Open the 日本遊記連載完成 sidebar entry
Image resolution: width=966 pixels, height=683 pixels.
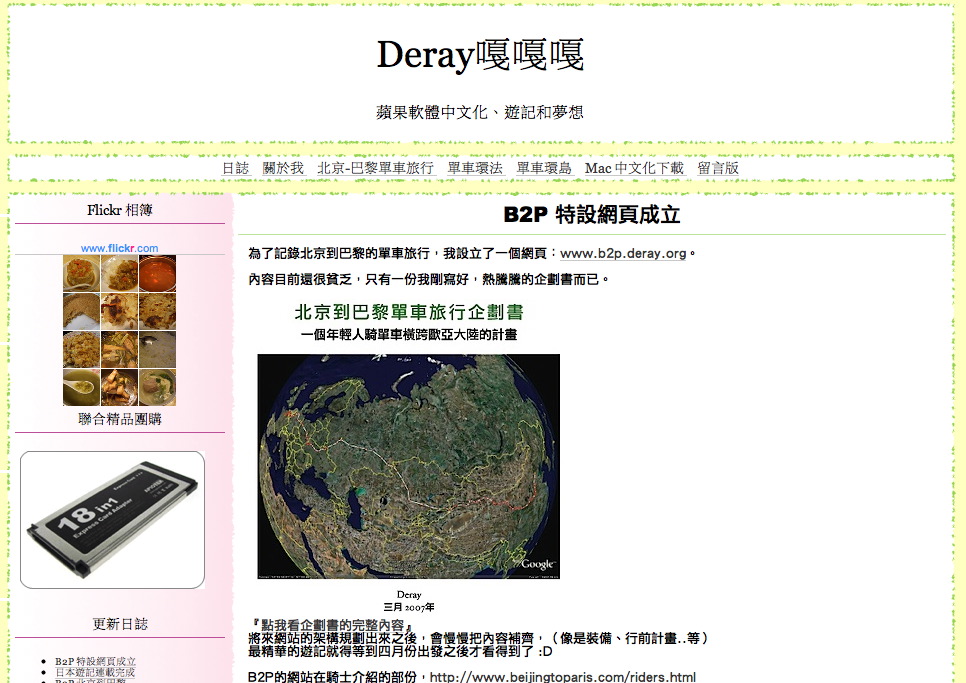[x=95, y=673]
